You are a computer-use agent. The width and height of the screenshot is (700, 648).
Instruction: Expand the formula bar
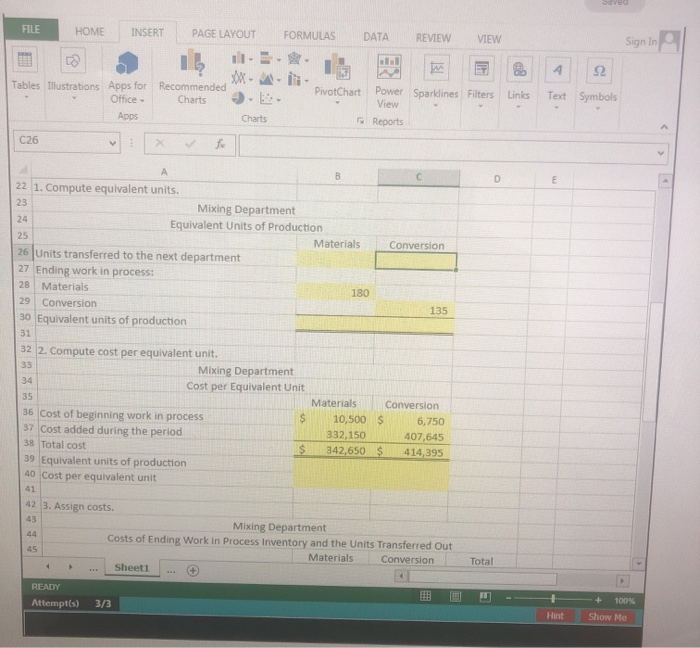[x=661, y=154]
